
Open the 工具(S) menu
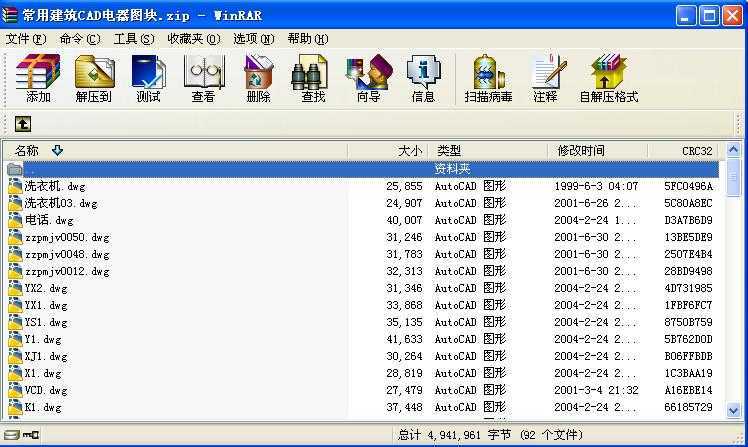pyautogui.click(x=133, y=39)
